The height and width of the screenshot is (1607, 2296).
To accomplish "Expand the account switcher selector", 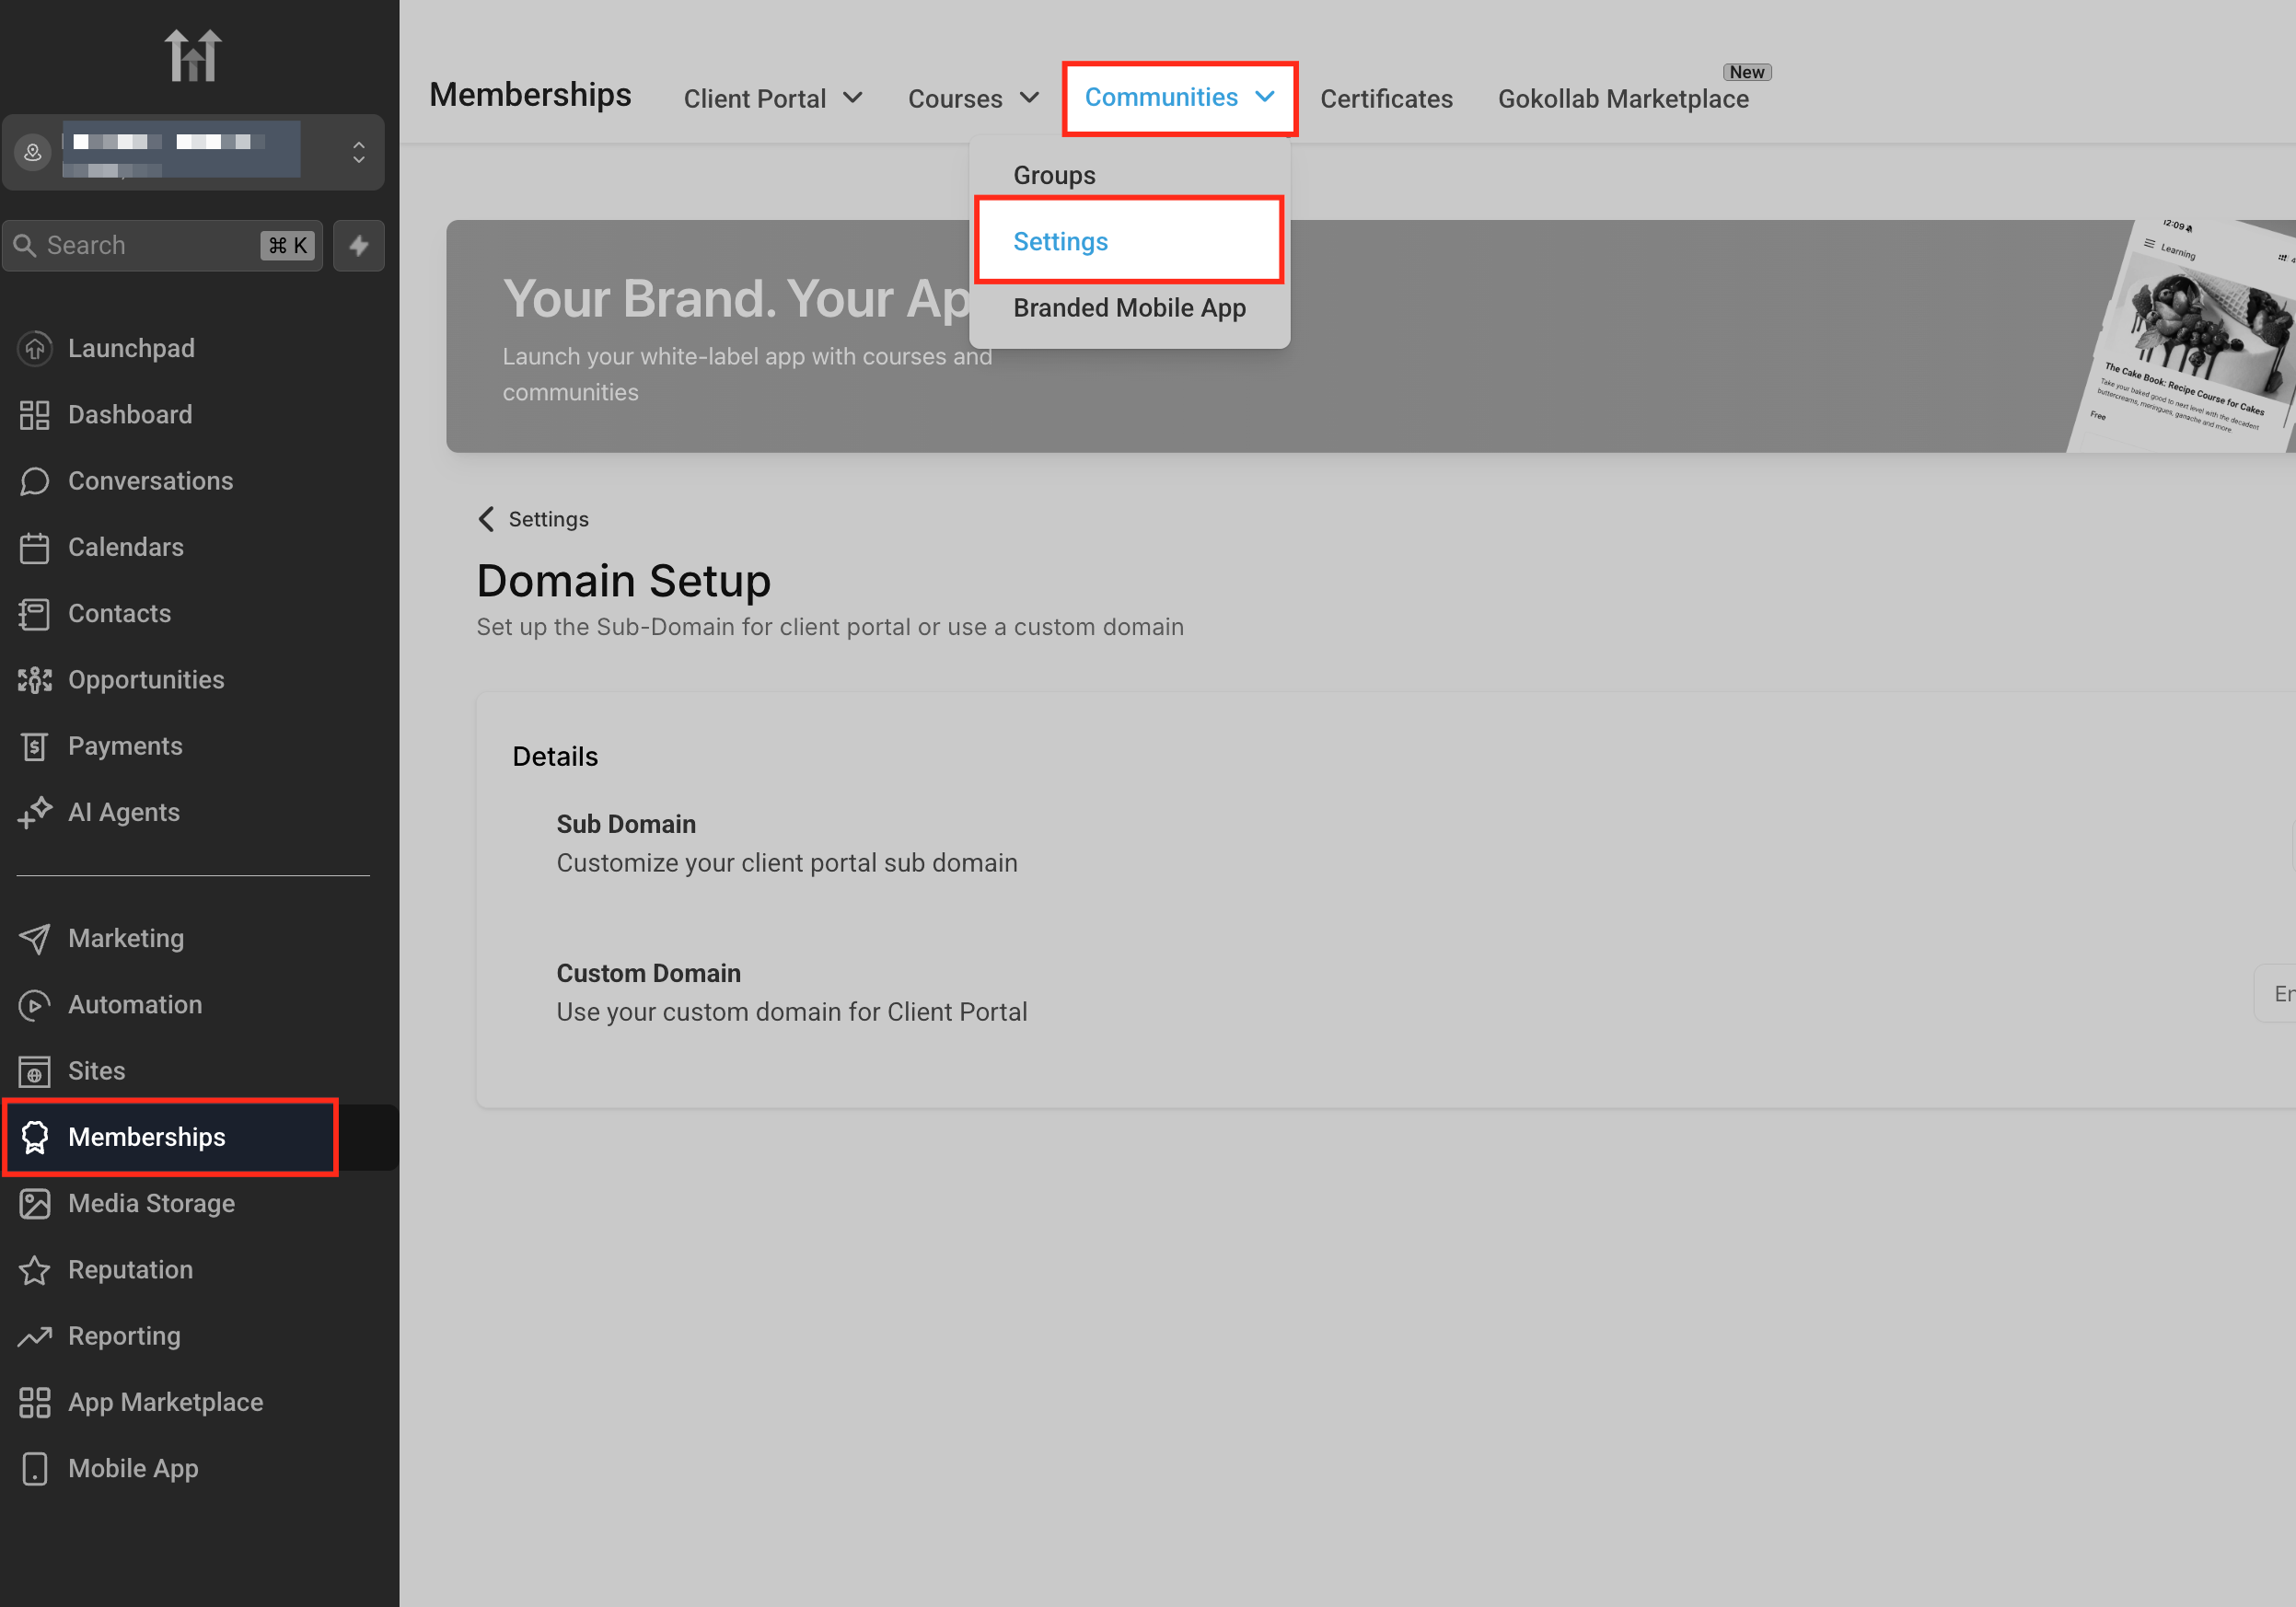I will pos(358,152).
